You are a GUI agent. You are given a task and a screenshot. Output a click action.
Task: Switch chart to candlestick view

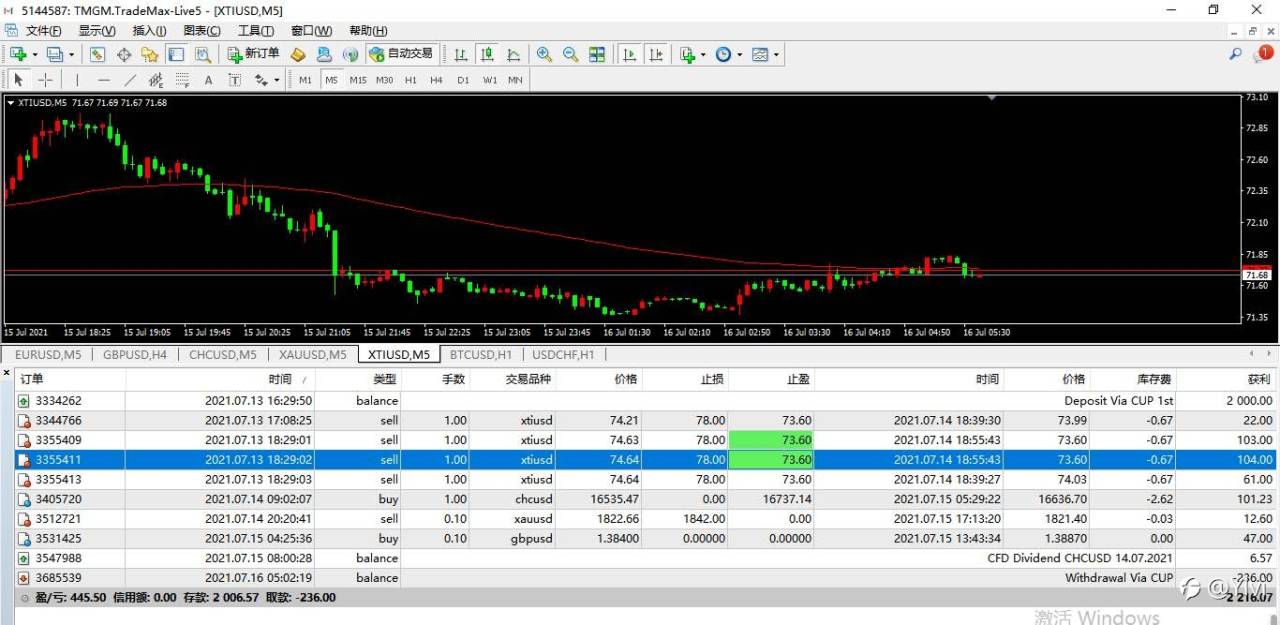click(487, 54)
